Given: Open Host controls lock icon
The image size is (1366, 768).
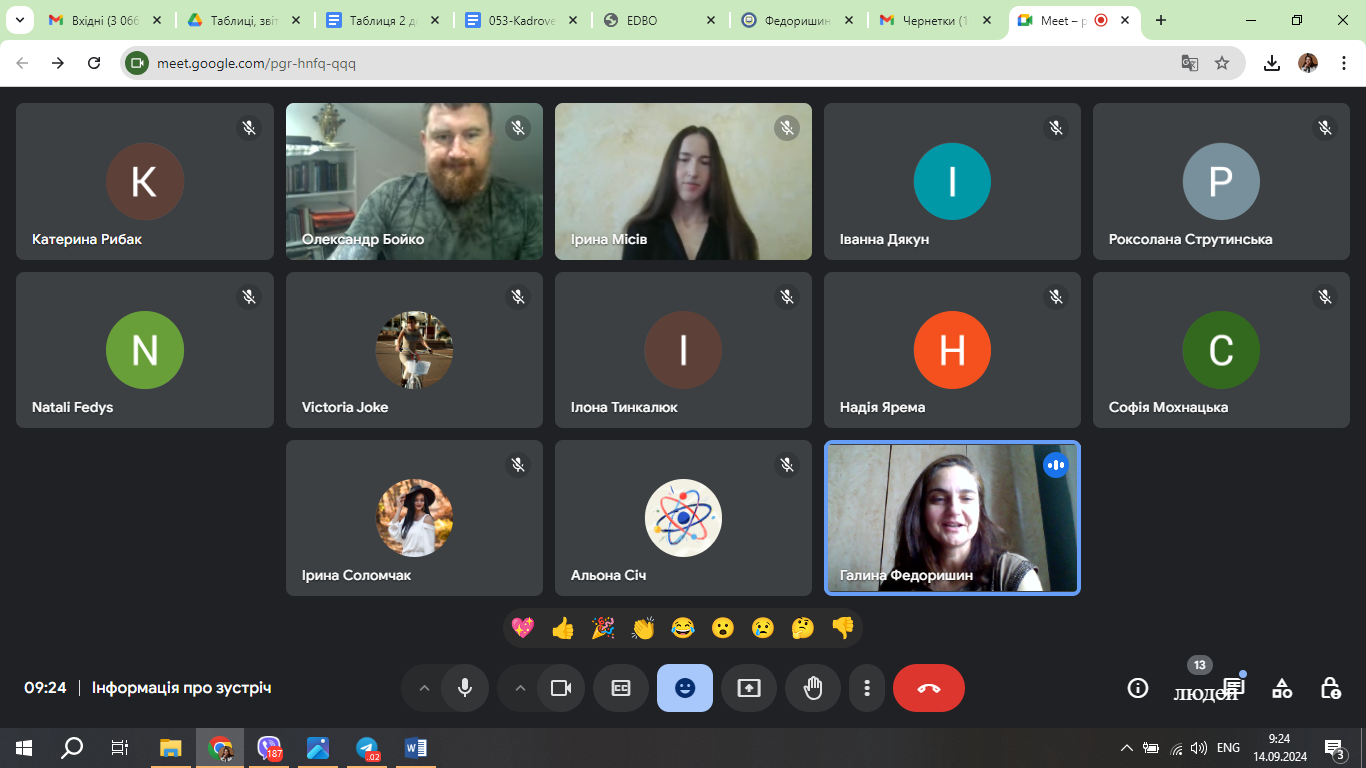Looking at the screenshot, I should pos(1330,688).
